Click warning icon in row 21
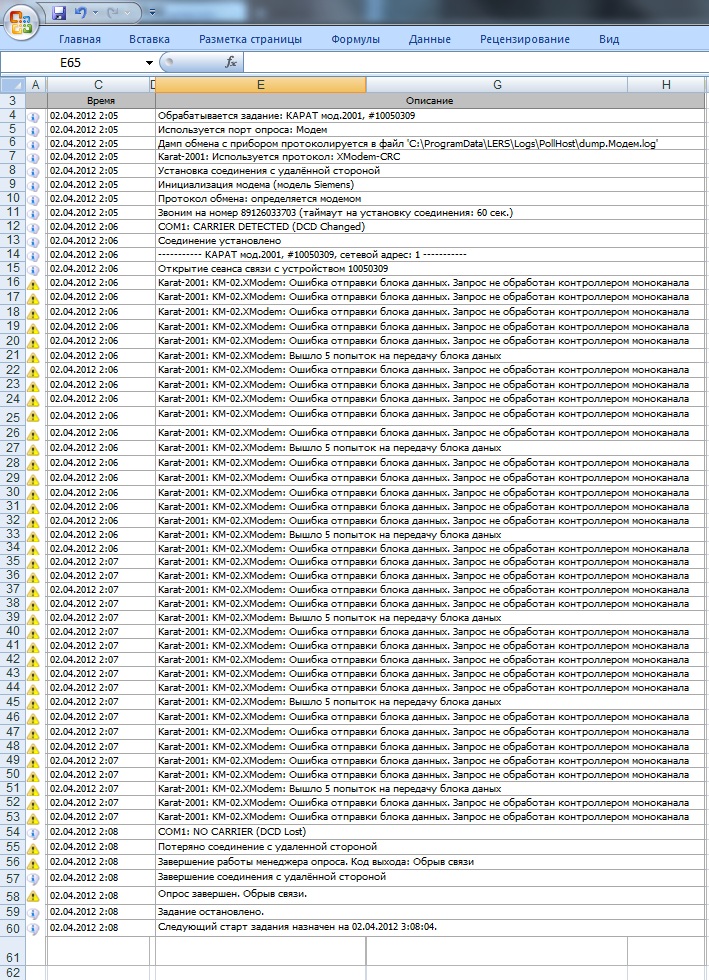This screenshot has height=980, width=709. [34, 358]
